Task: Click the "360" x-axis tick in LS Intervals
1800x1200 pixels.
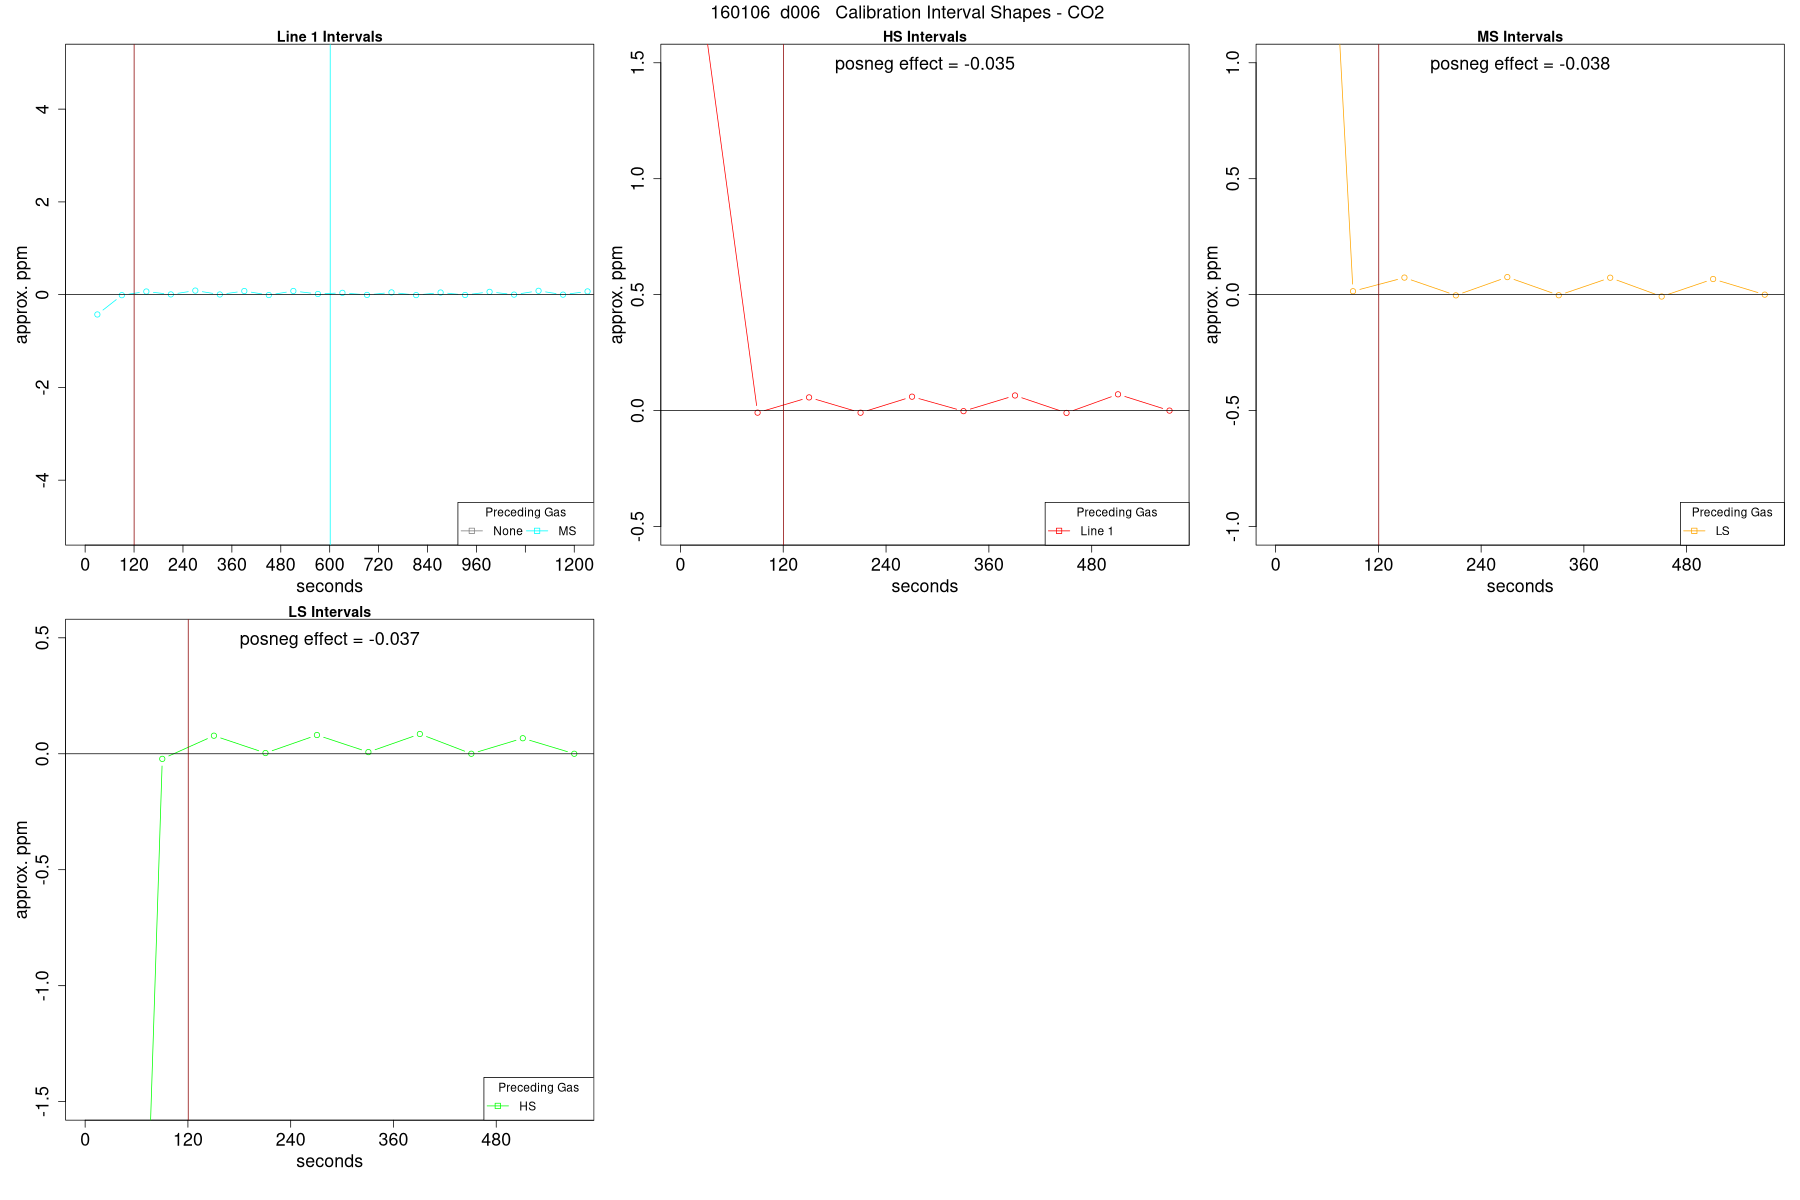Action: click(x=393, y=1140)
